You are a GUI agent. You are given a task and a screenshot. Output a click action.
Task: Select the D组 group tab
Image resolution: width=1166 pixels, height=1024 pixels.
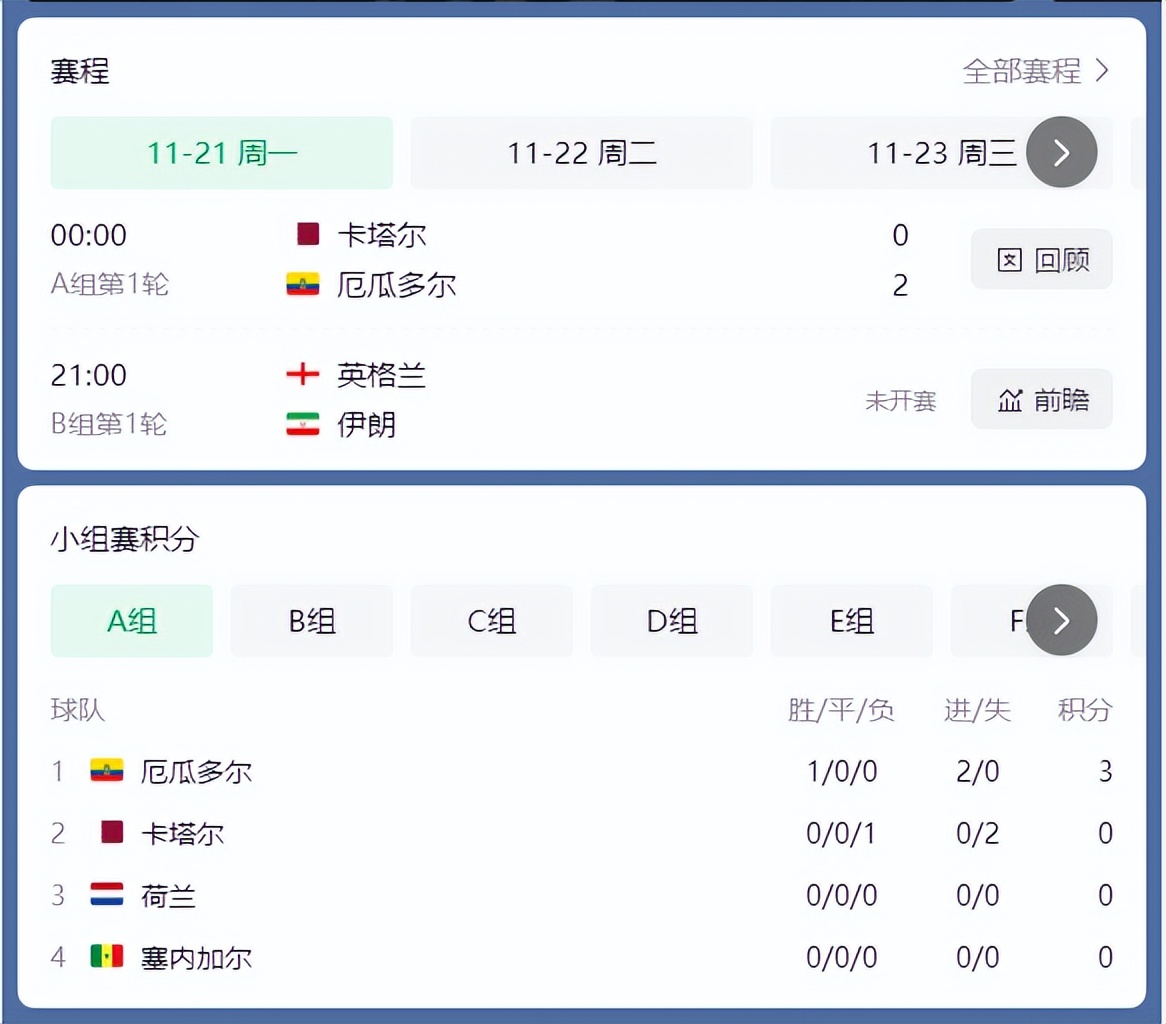671,620
